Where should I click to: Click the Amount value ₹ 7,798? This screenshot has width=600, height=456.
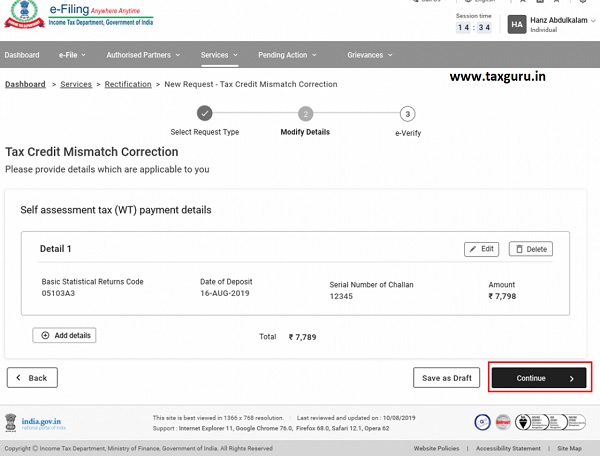tap(502, 296)
